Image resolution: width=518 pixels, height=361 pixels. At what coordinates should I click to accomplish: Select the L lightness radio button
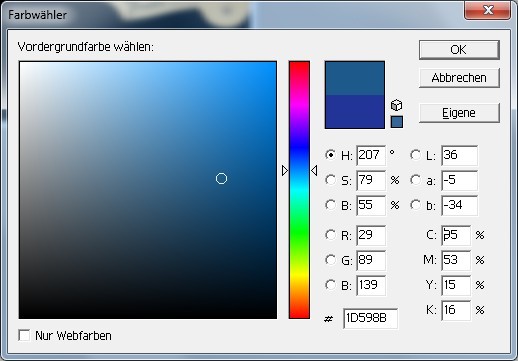415,155
